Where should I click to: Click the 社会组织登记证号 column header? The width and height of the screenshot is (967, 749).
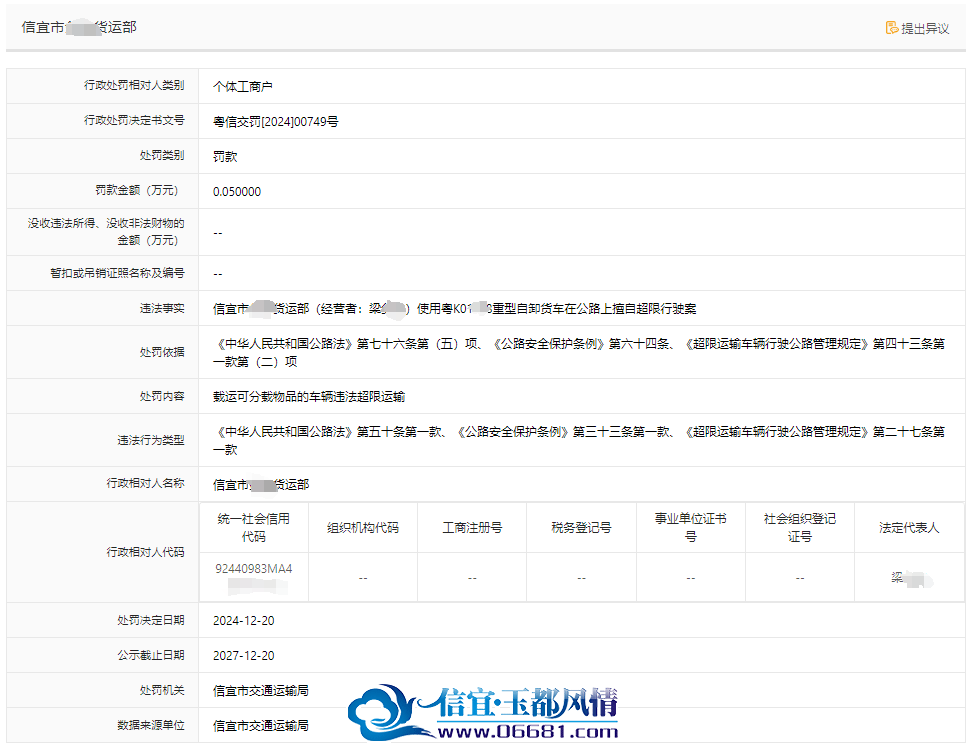tap(800, 528)
